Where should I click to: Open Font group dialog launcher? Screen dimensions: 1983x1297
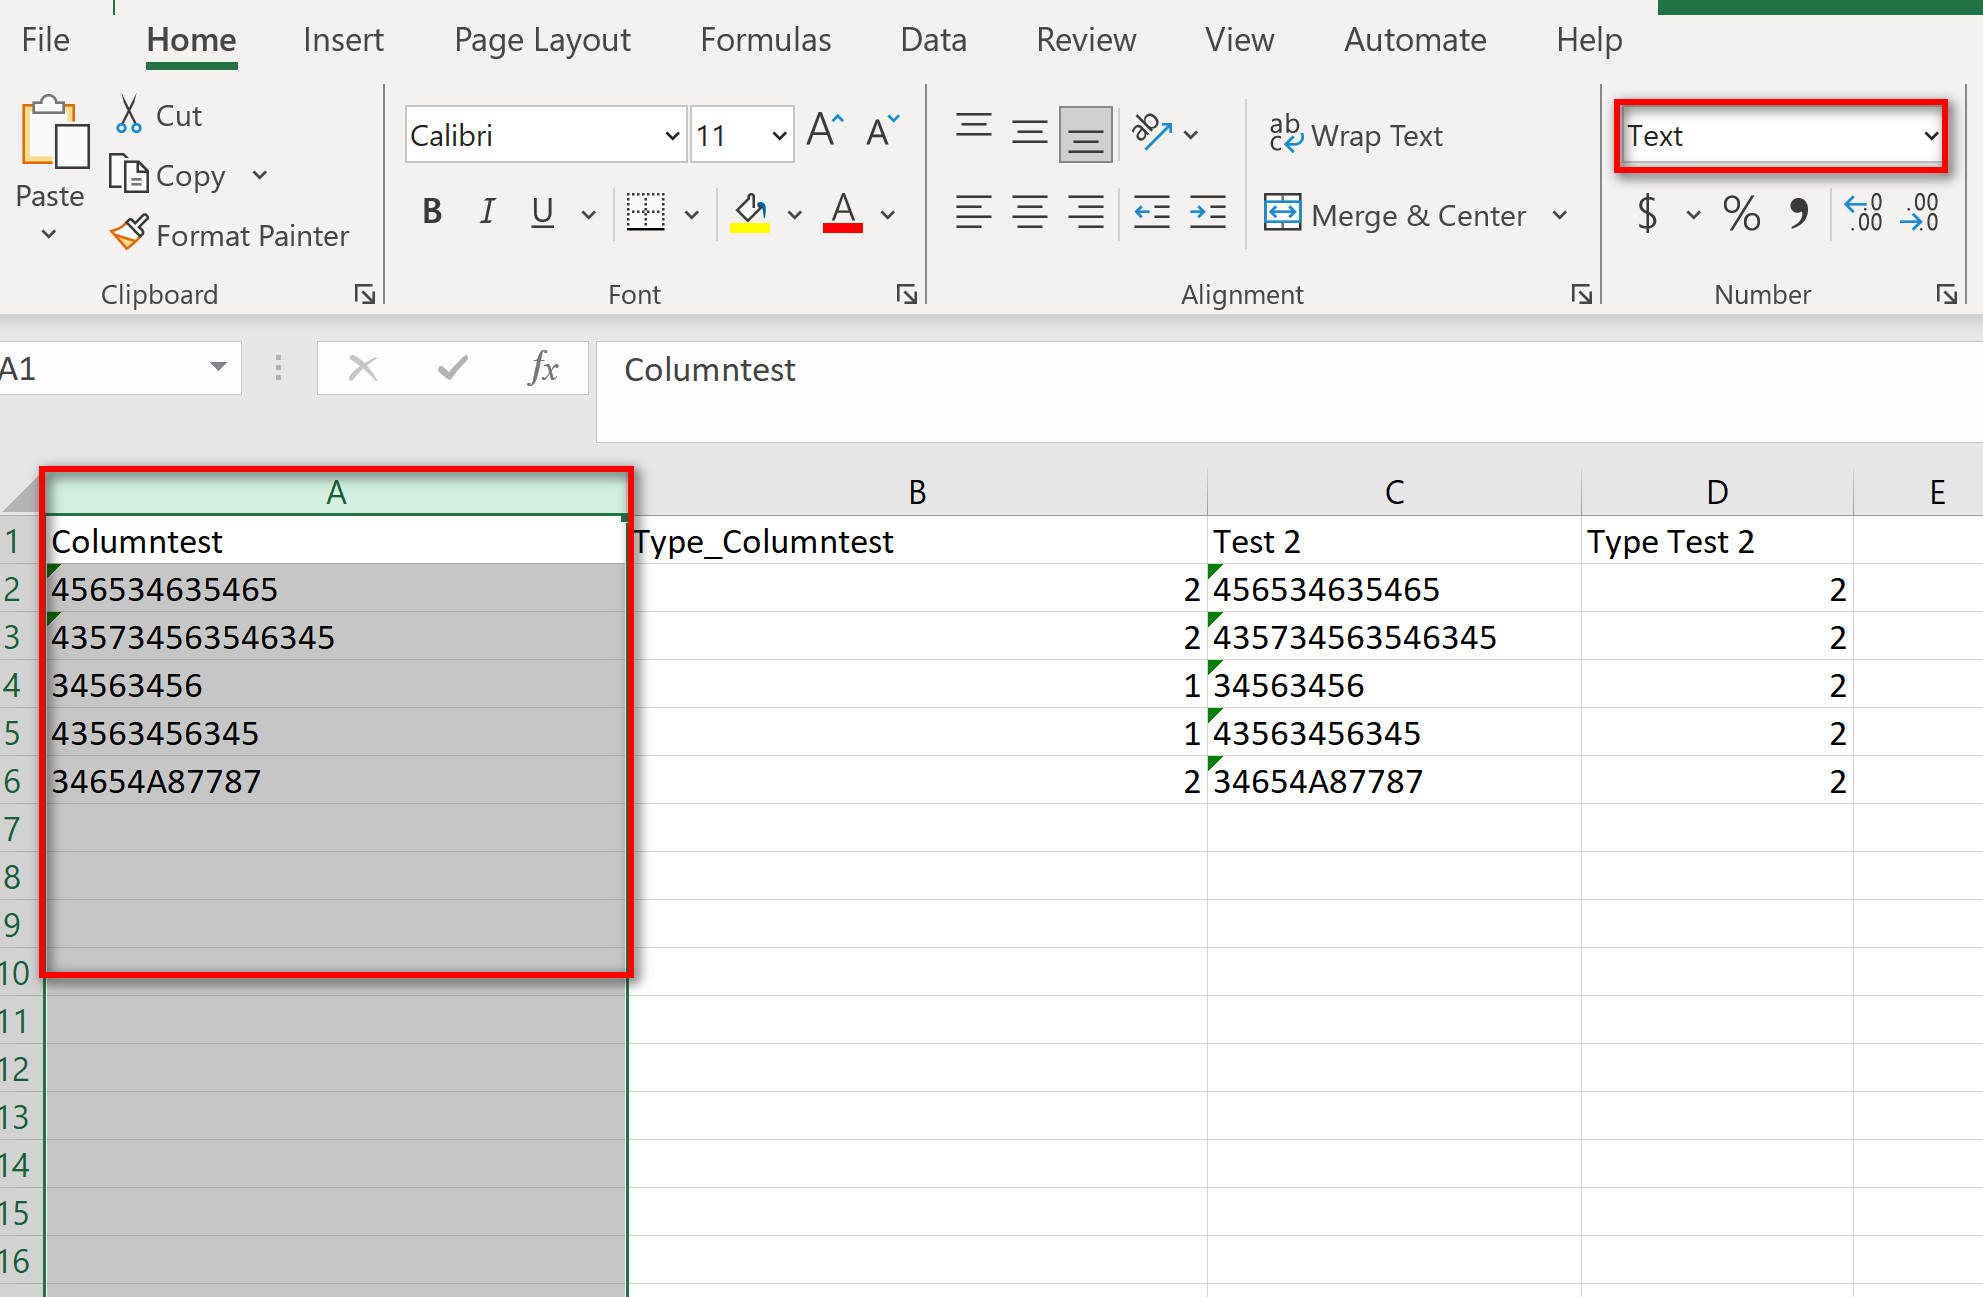coord(907,294)
